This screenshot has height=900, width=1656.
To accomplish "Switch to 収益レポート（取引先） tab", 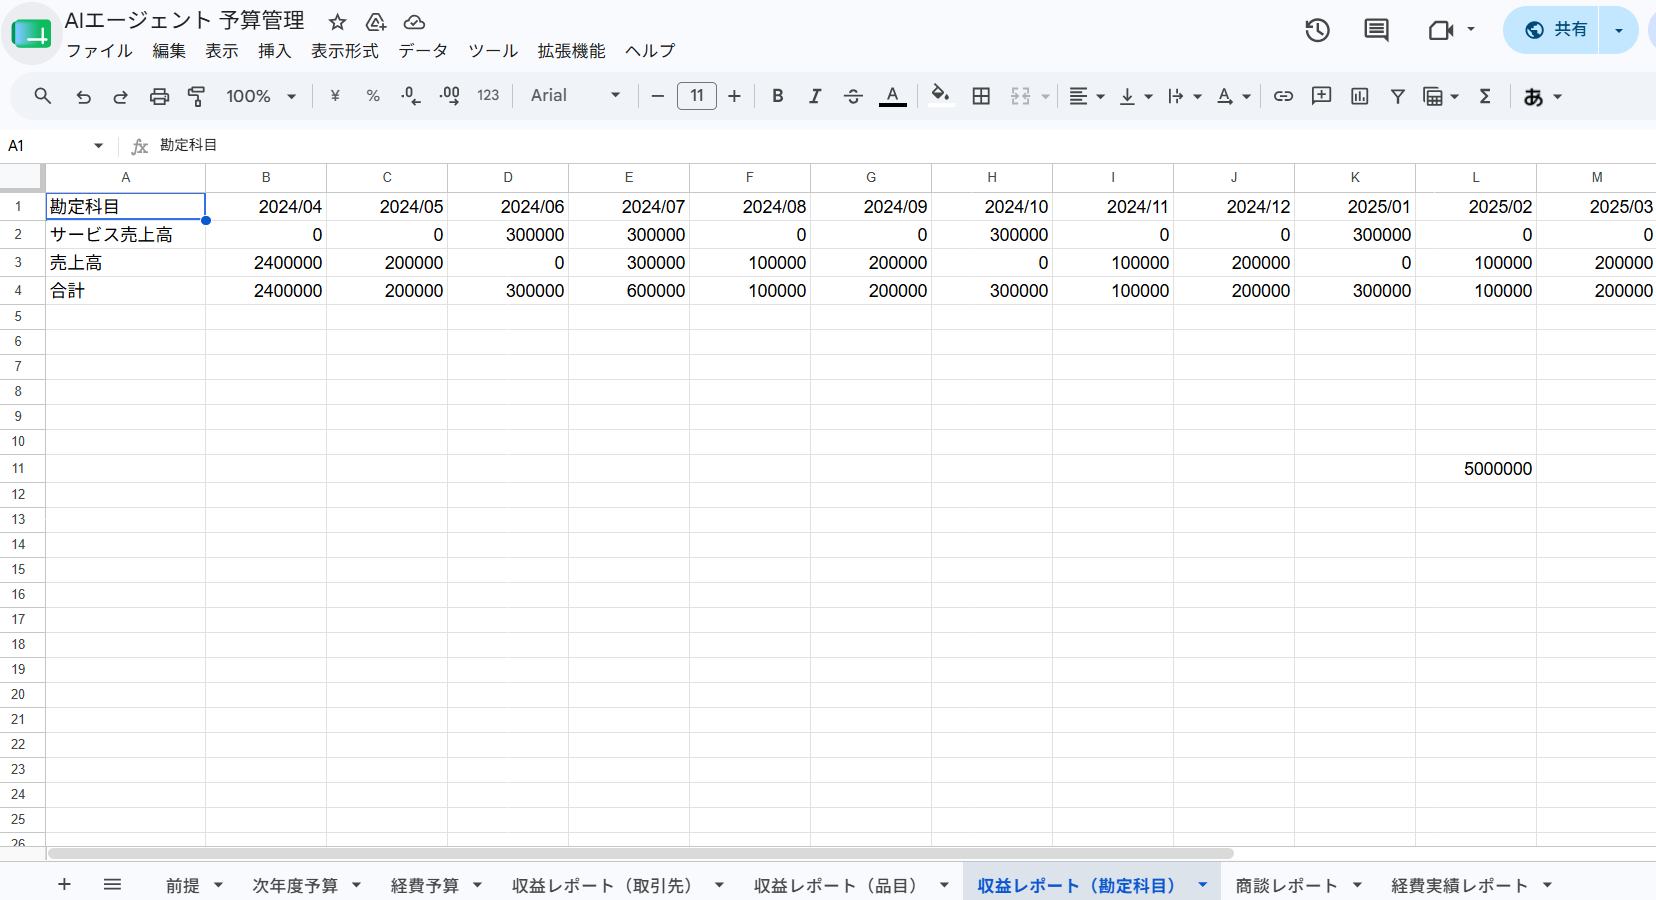I will coord(602,885).
